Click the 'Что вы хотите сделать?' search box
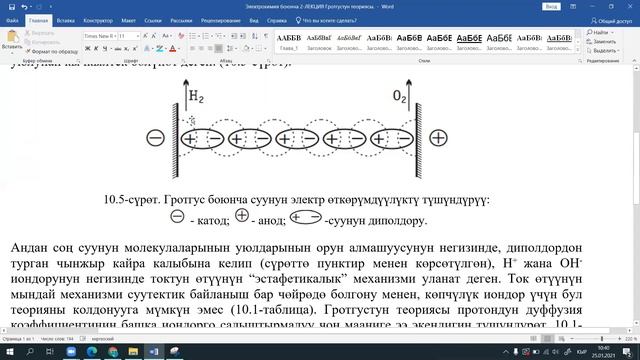640x360 pixels. point(327,20)
